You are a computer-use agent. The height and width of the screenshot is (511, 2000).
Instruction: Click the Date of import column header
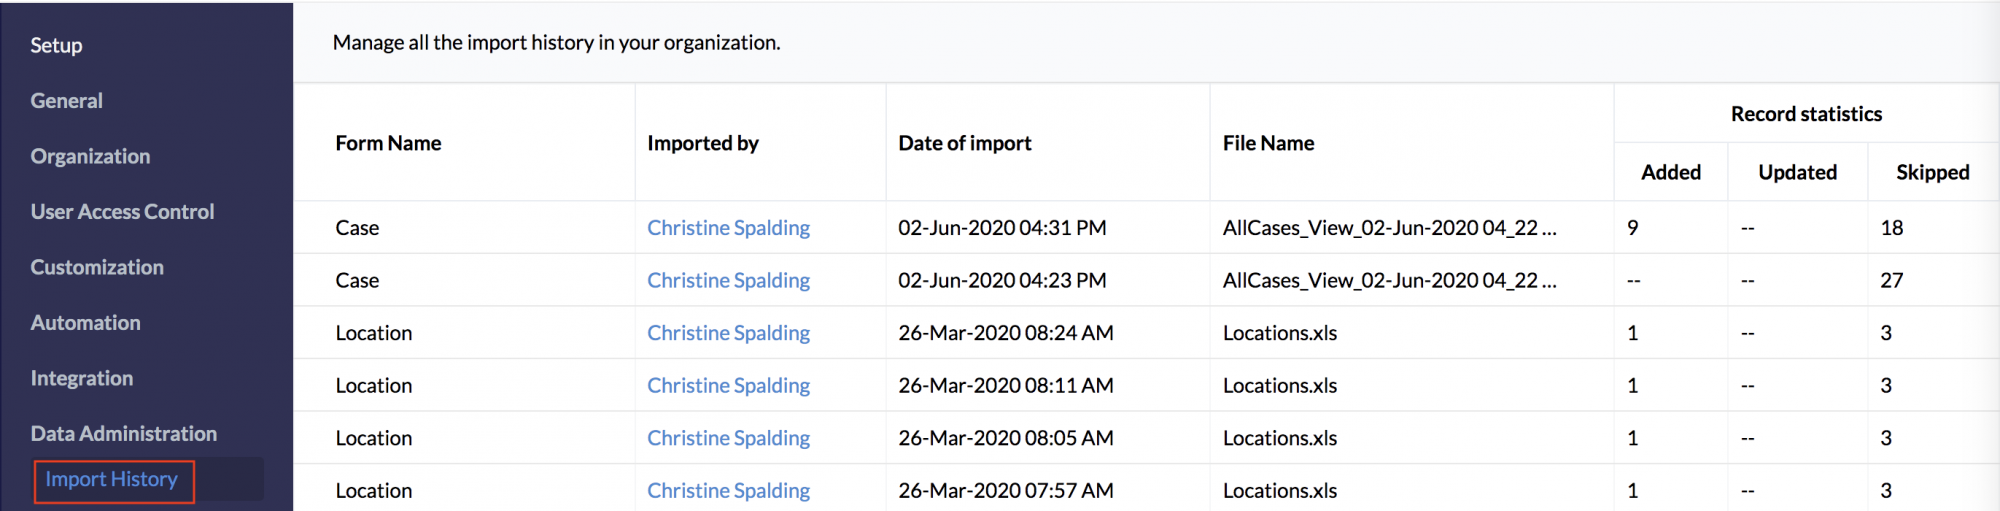tap(964, 143)
